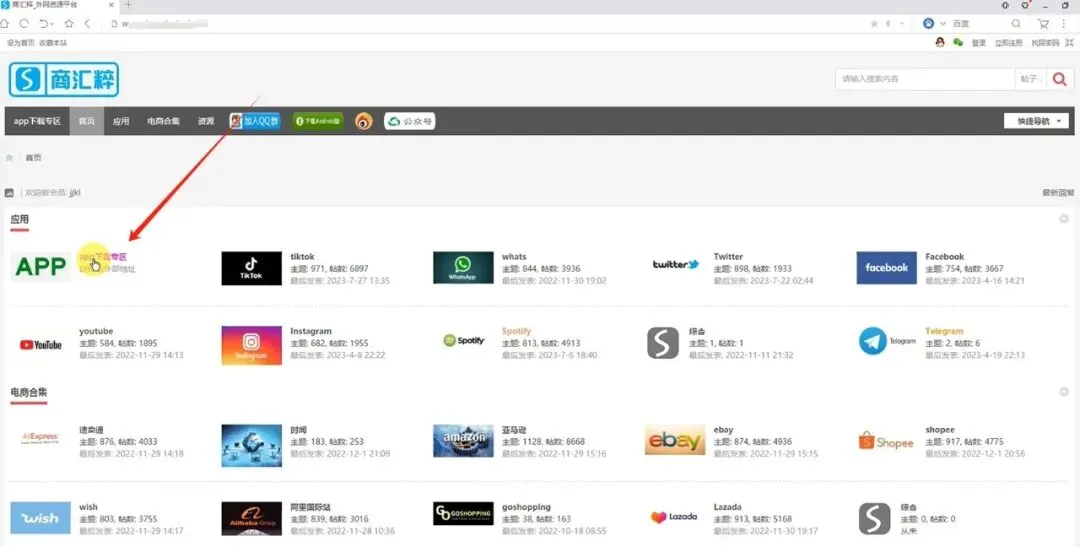Screen dimensions: 1080x547
Task: Open the GoShopping forum logo
Action: point(463,513)
